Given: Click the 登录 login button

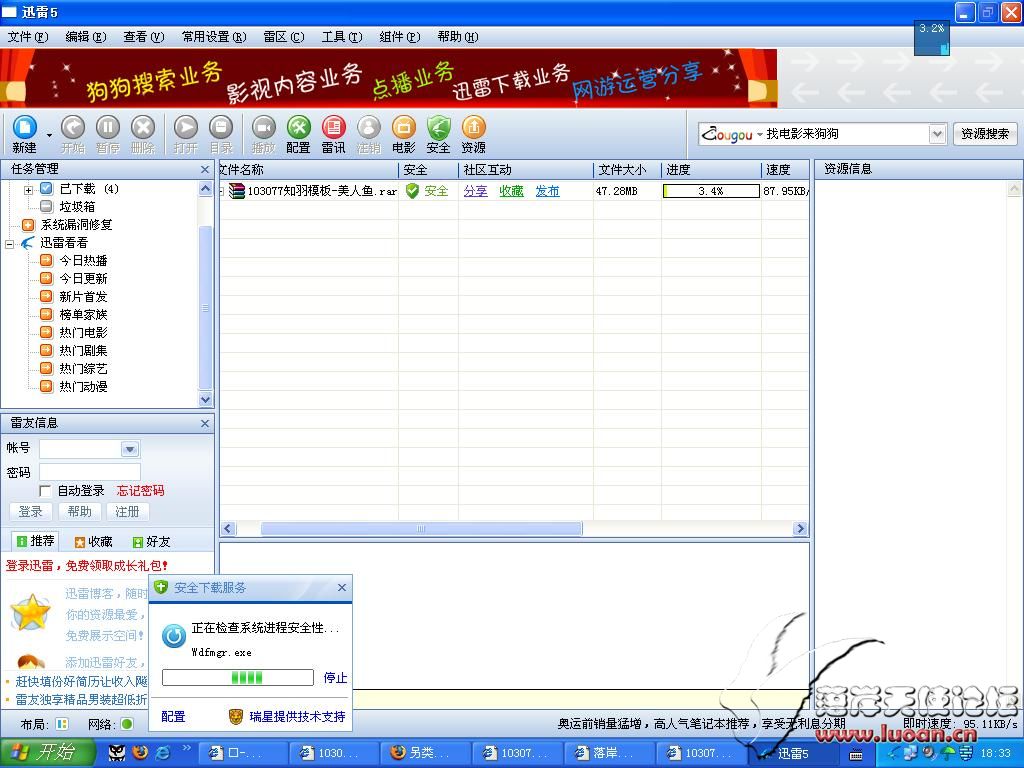Looking at the screenshot, I should (30, 512).
